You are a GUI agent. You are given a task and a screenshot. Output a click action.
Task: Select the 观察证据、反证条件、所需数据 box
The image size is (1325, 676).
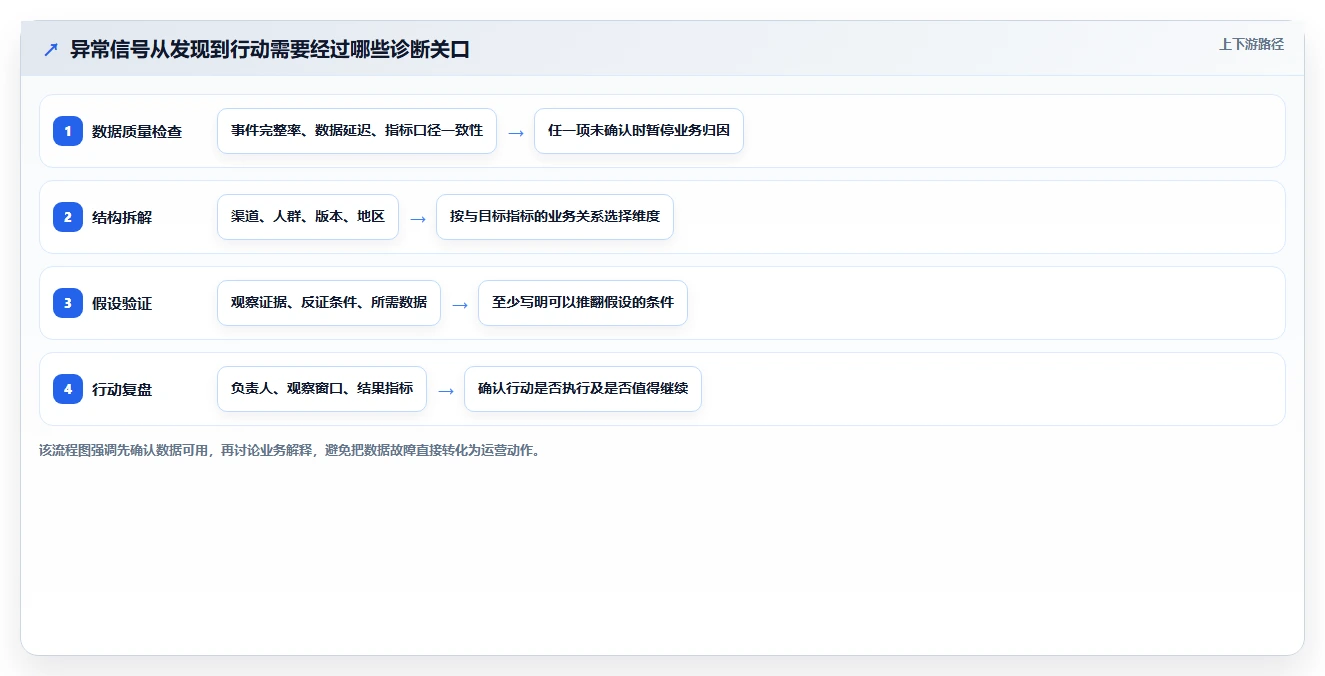pos(329,303)
